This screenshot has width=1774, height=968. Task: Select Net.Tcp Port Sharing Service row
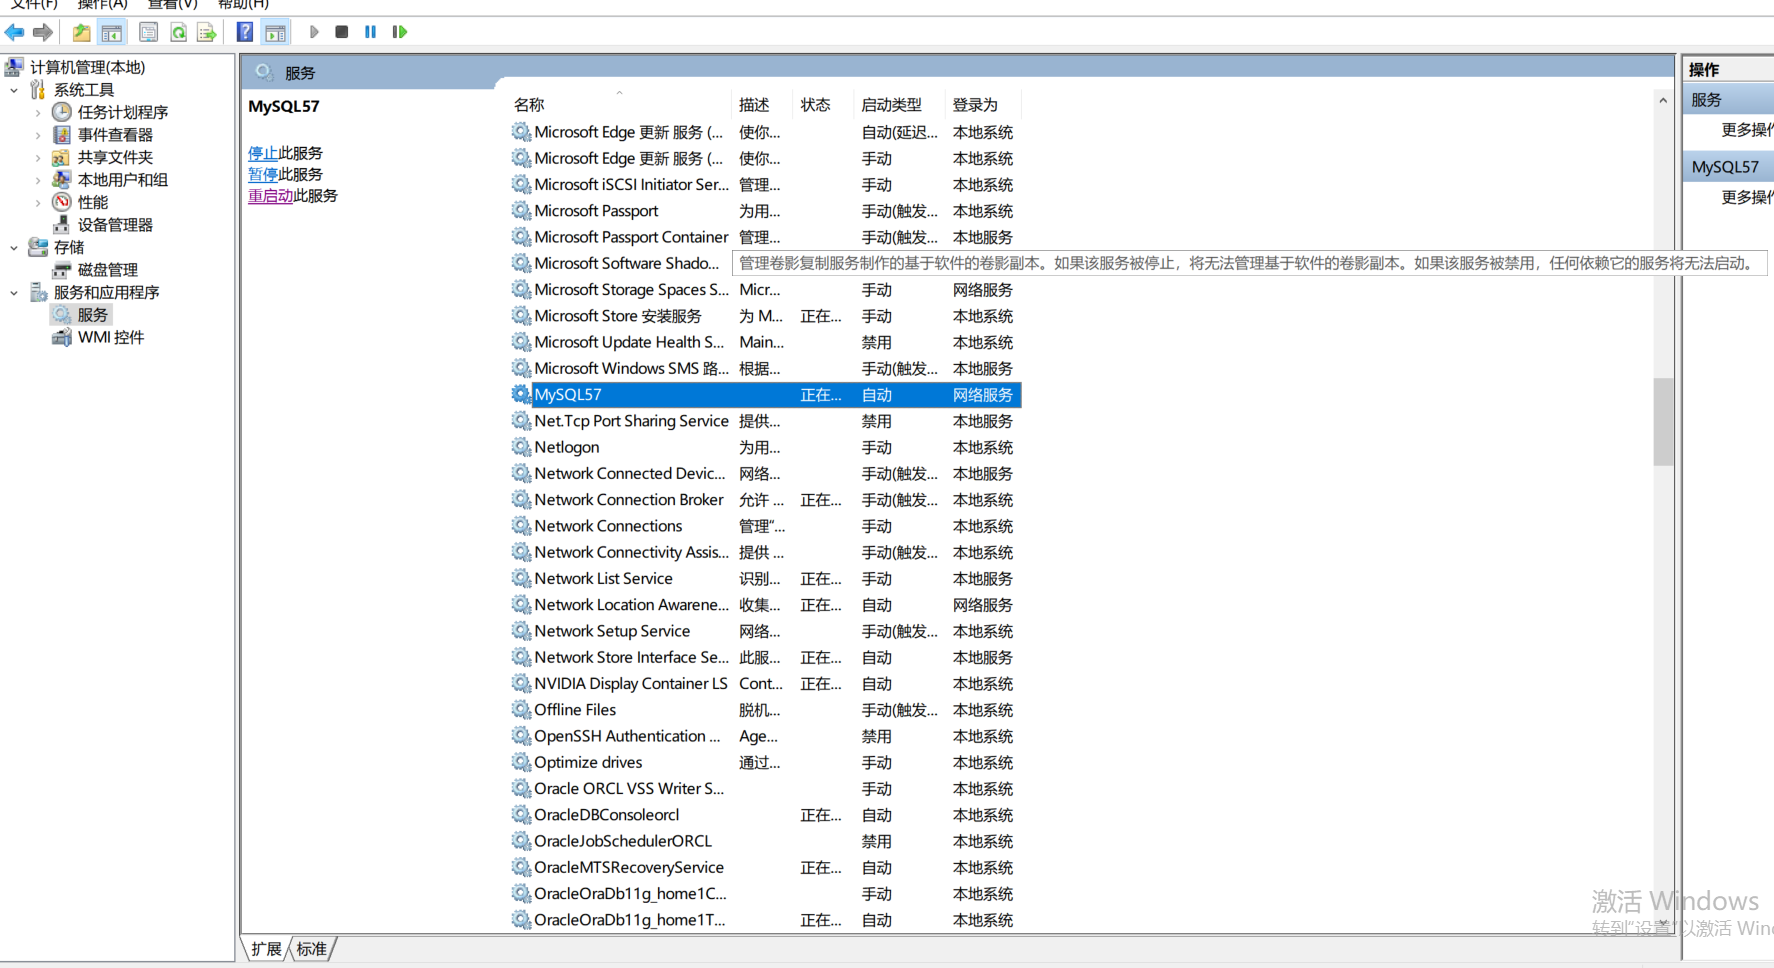766,421
